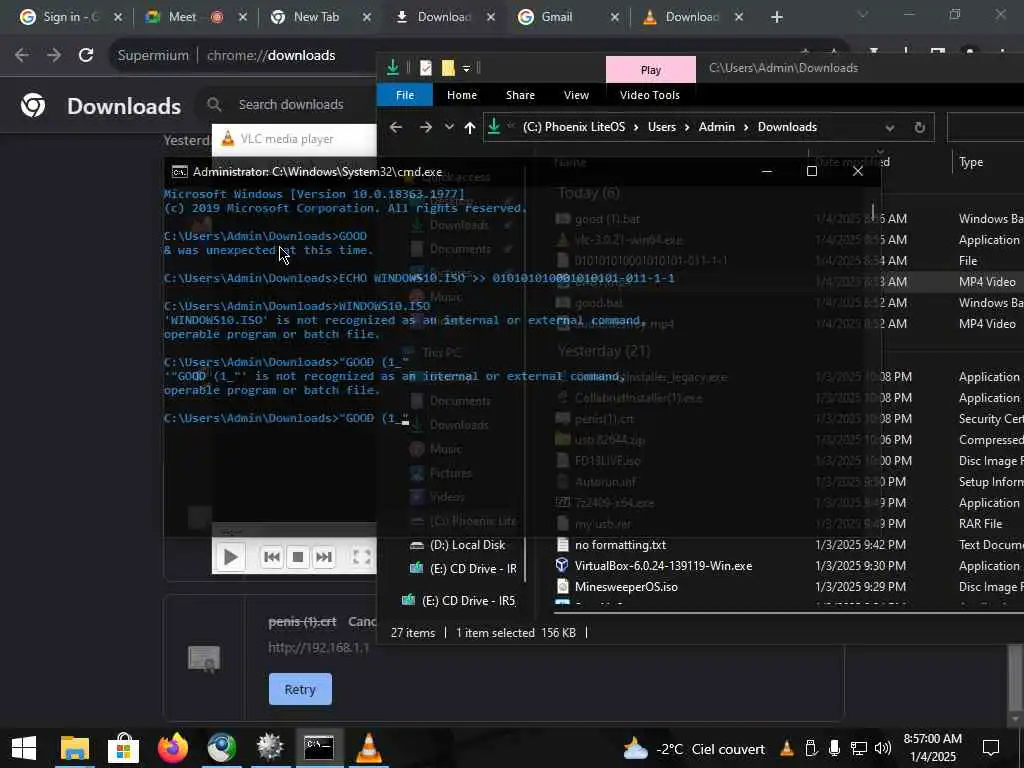Go back in File Explorer
The height and width of the screenshot is (768, 1024).
396,127
